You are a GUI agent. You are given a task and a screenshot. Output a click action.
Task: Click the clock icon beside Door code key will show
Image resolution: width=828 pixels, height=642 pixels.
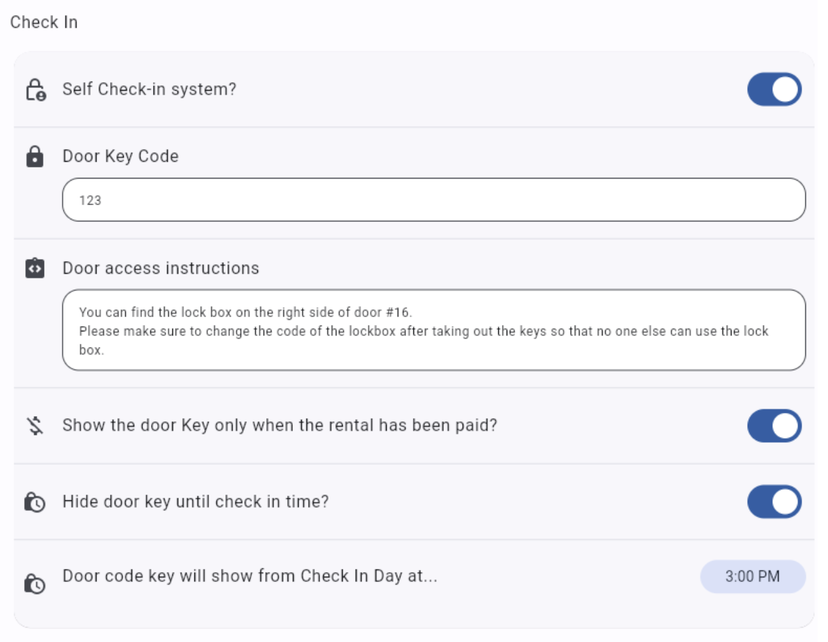(35, 583)
